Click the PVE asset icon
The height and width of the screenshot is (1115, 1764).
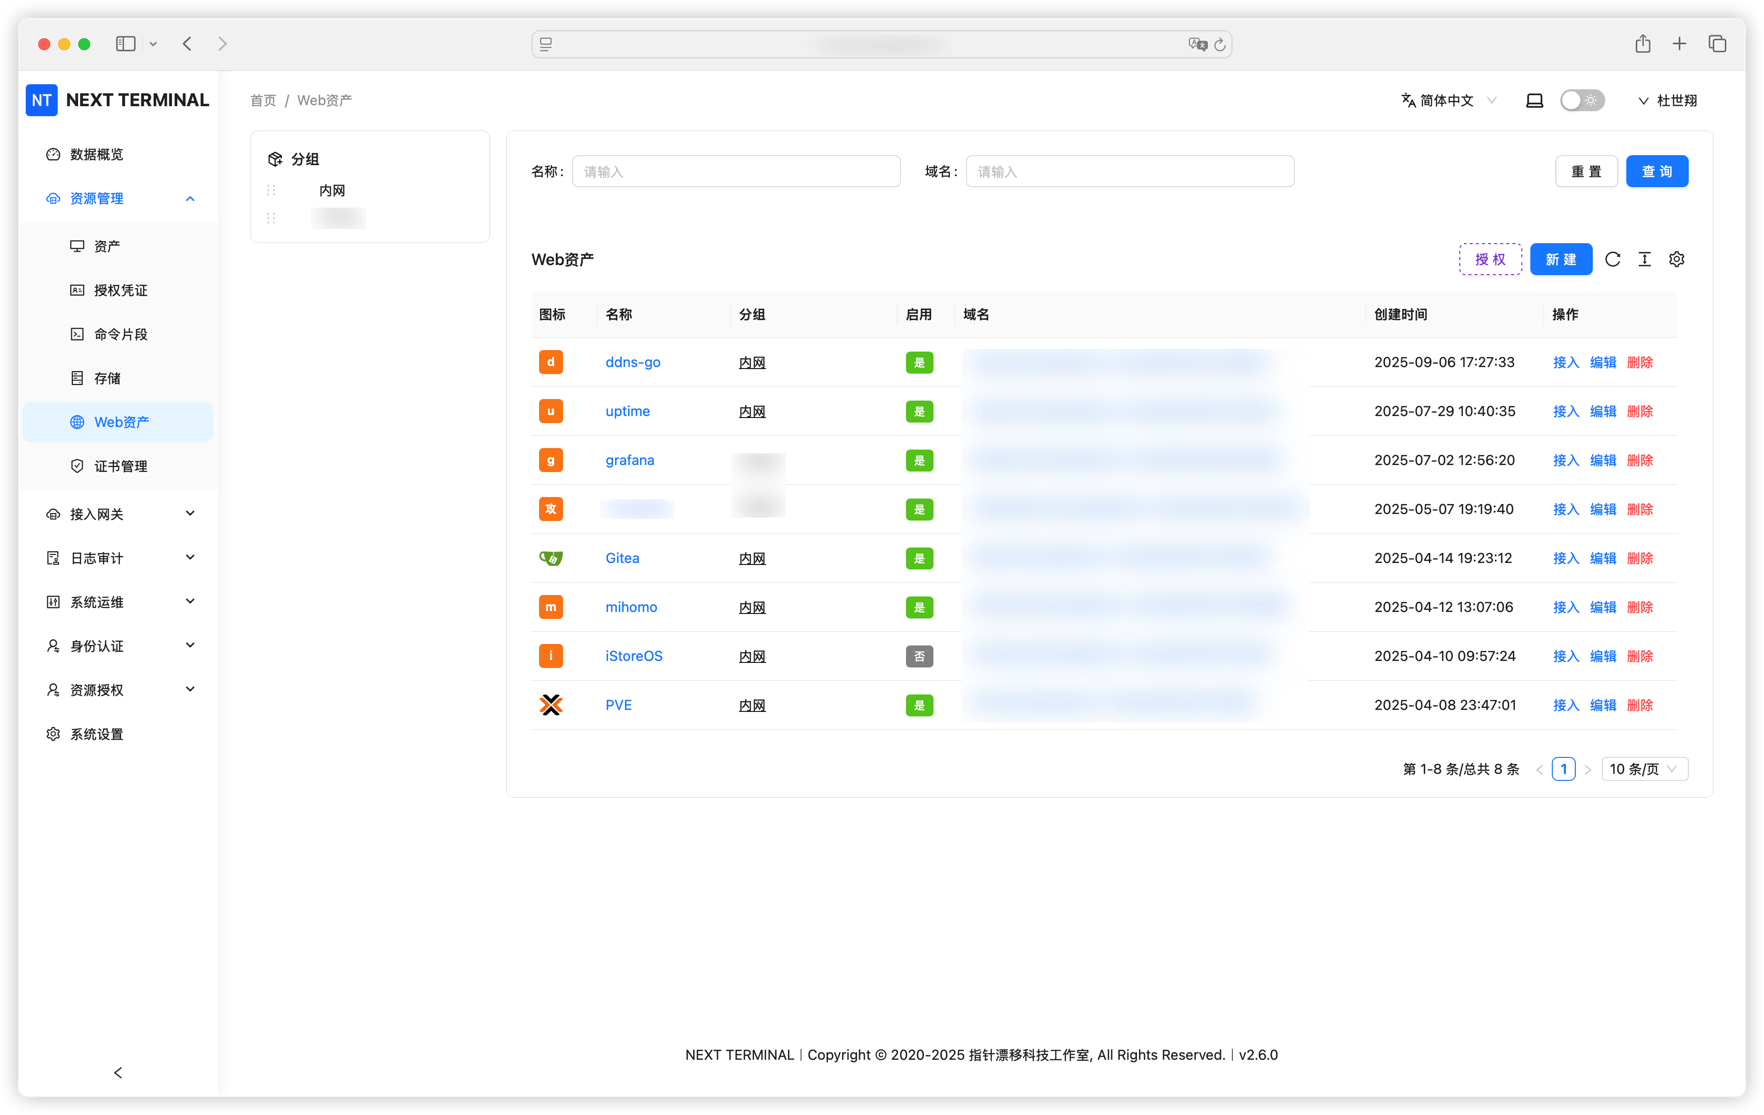pos(551,705)
